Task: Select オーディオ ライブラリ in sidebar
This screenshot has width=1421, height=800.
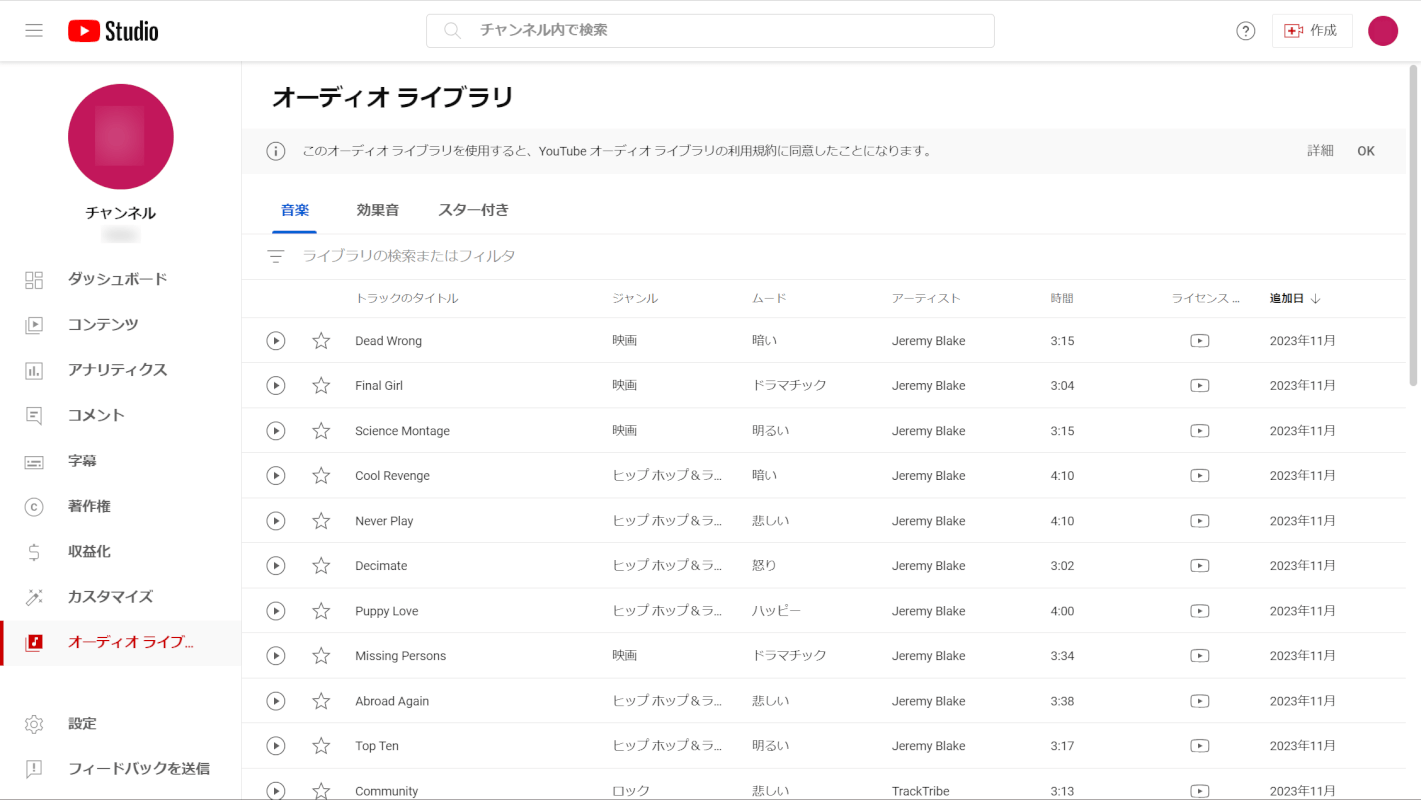Action: coord(120,643)
